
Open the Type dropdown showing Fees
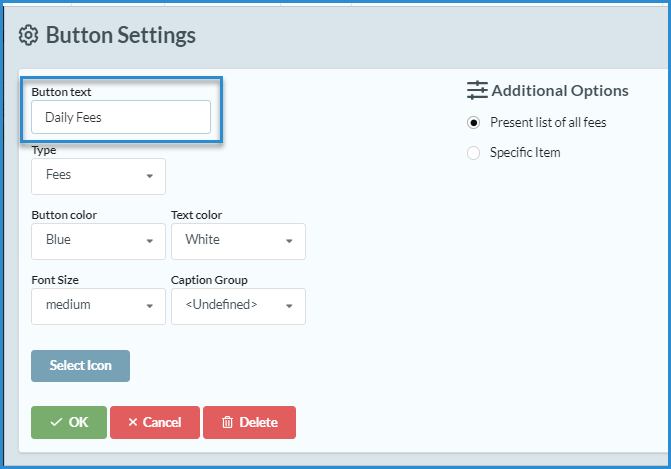tap(98, 176)
